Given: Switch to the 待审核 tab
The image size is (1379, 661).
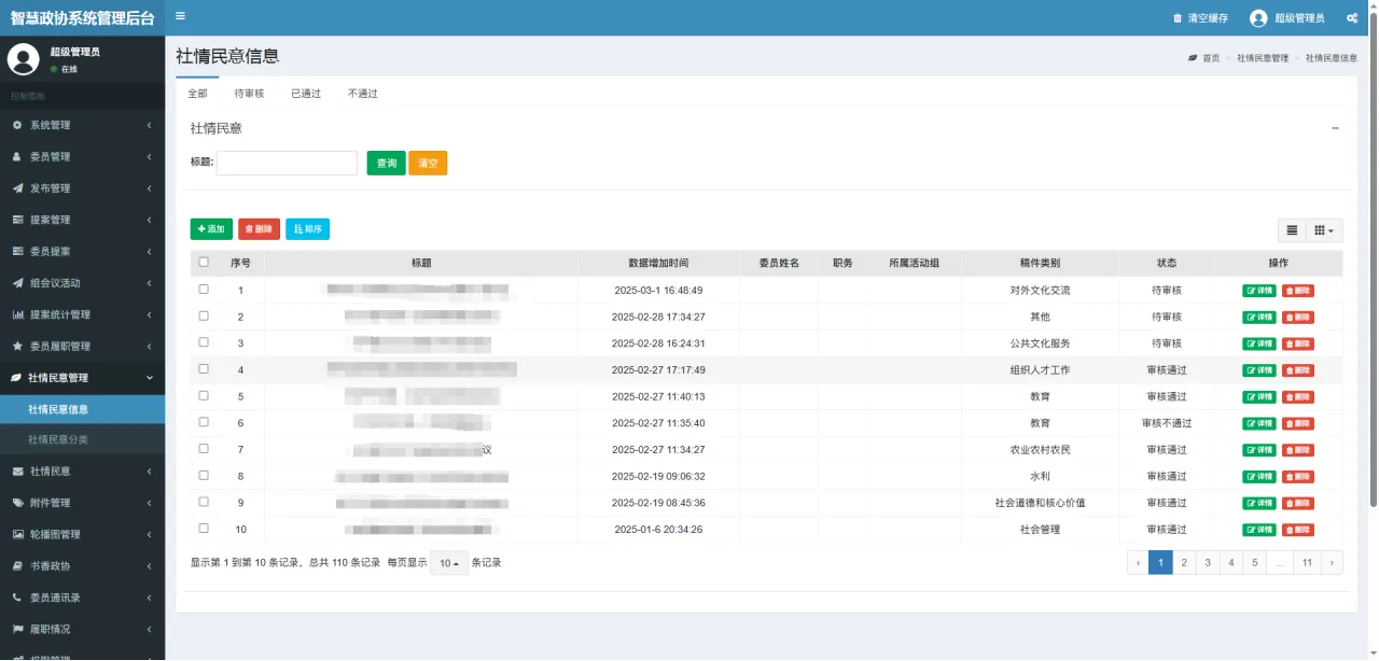Looking at the screenshot, I should coord(249,93).
